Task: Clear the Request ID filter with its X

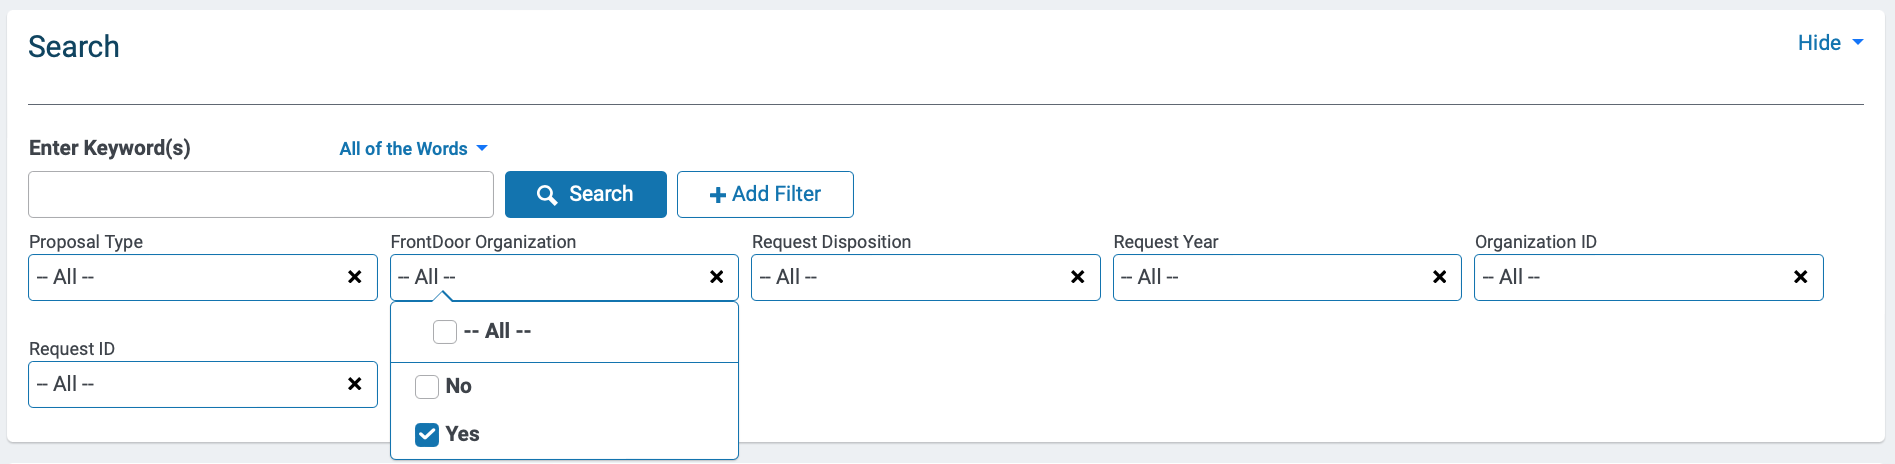Action: [x=354, y=384]
